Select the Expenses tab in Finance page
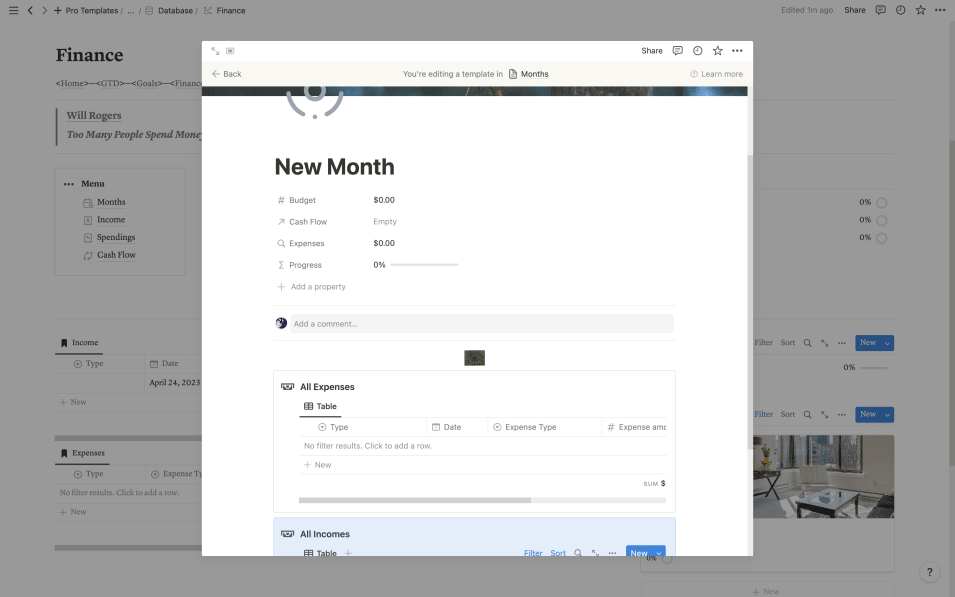955x597 pixels. click(82, 453)
